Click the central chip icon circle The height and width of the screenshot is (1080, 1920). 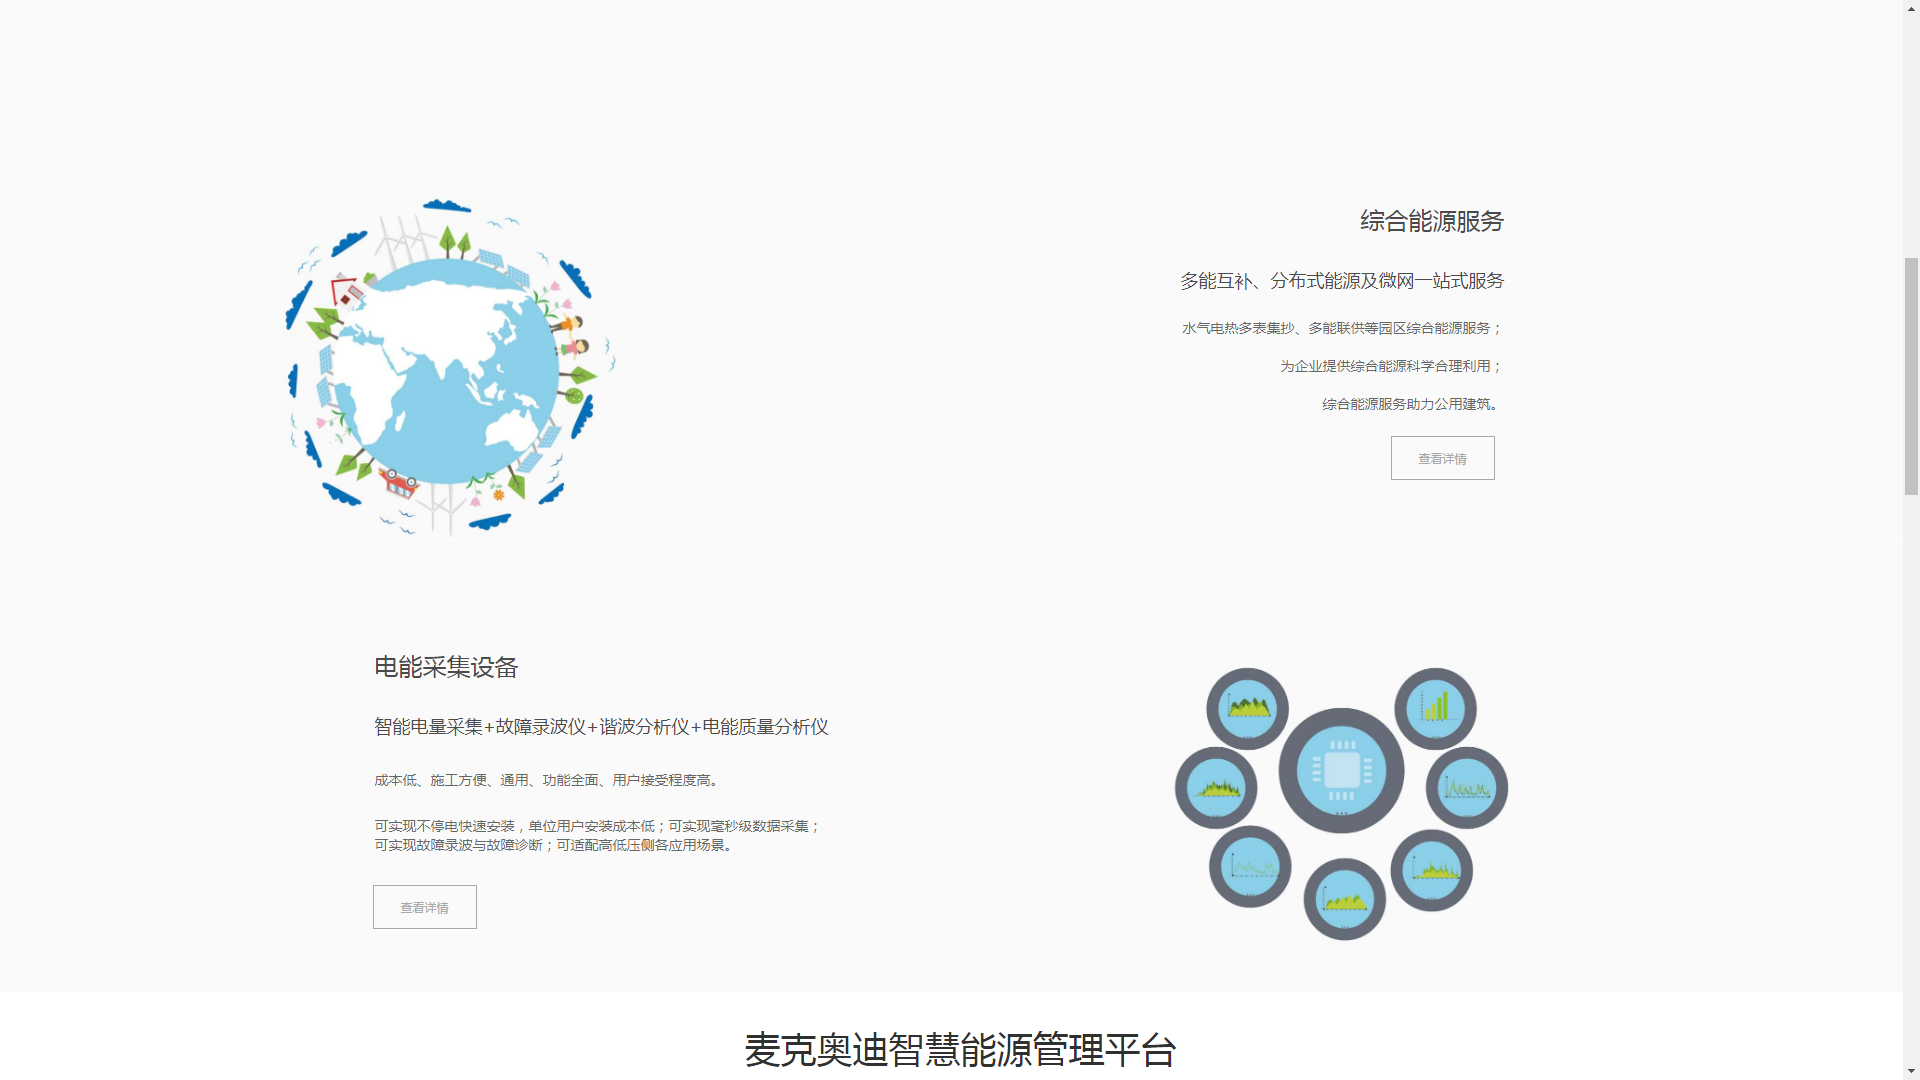1341,770
